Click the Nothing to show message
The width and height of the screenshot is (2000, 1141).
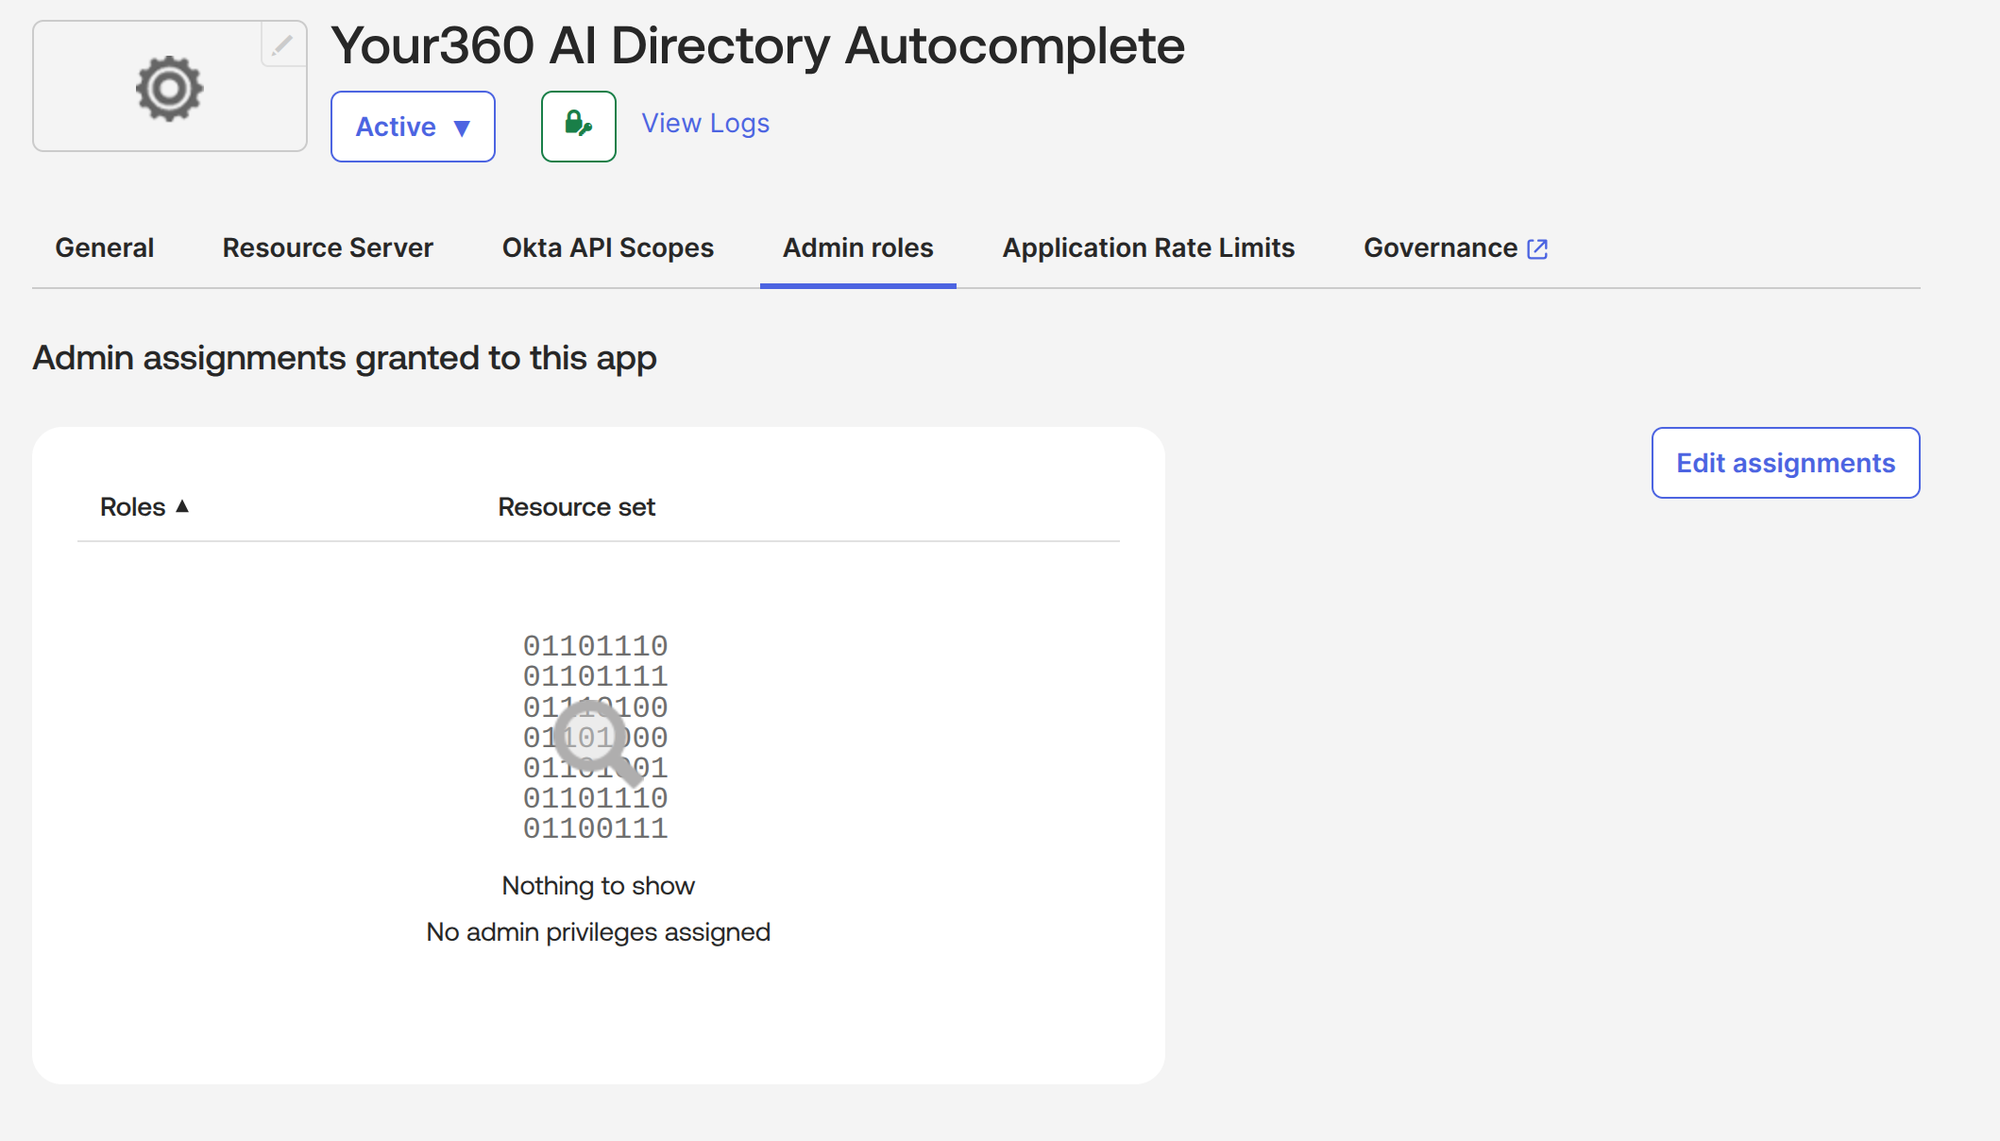click(x=598, y=886)
